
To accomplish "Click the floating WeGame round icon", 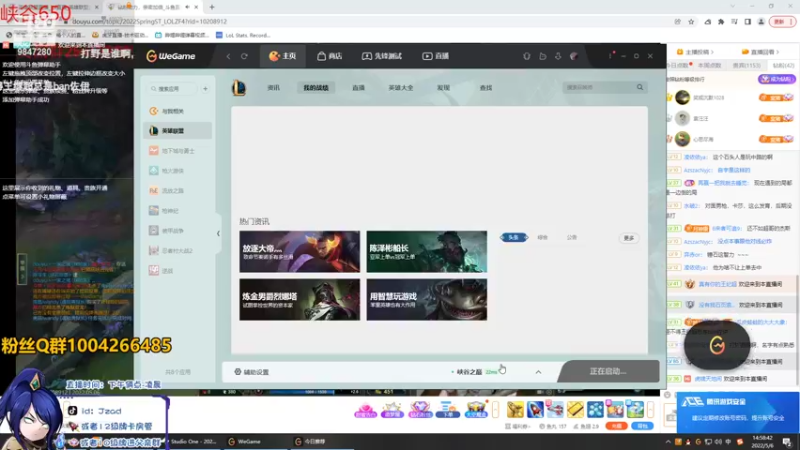I will [717, 345].
